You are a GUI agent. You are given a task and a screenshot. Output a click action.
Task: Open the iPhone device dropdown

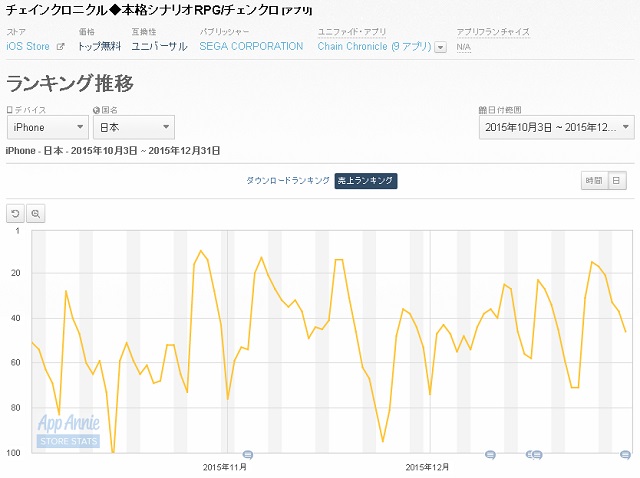48,127
